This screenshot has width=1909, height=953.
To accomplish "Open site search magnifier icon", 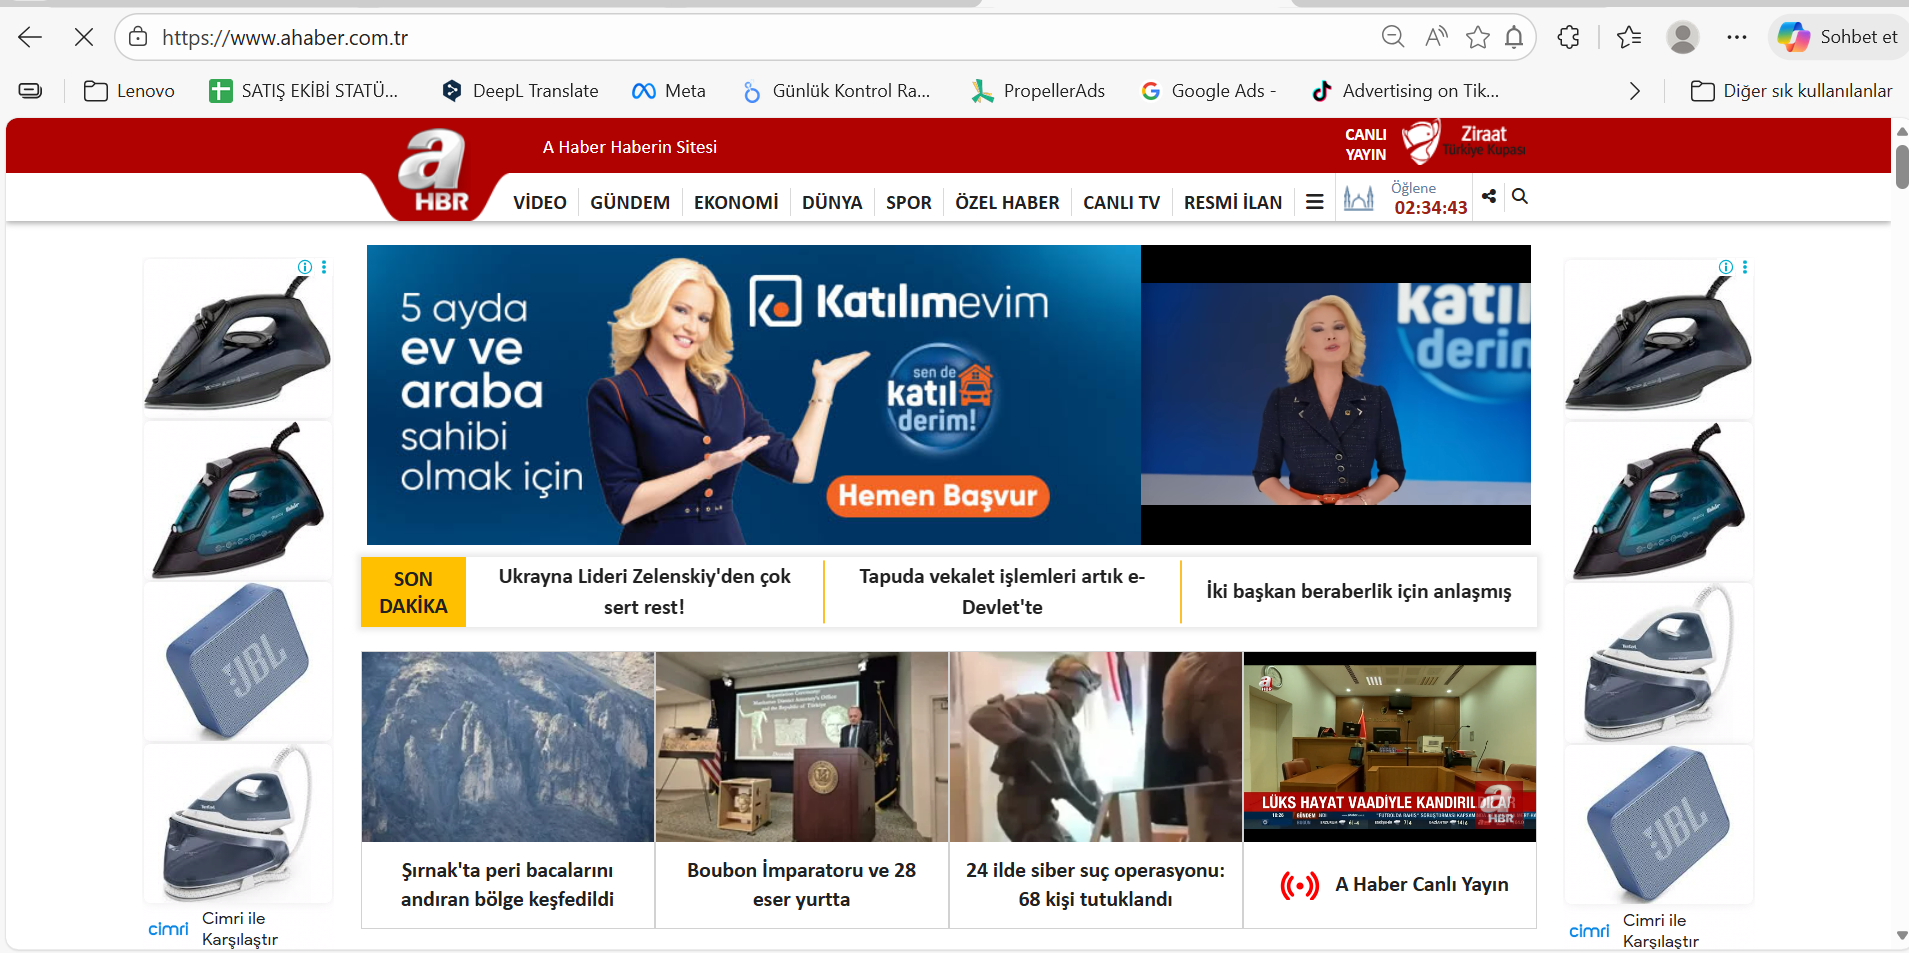I will point(1520,196).
